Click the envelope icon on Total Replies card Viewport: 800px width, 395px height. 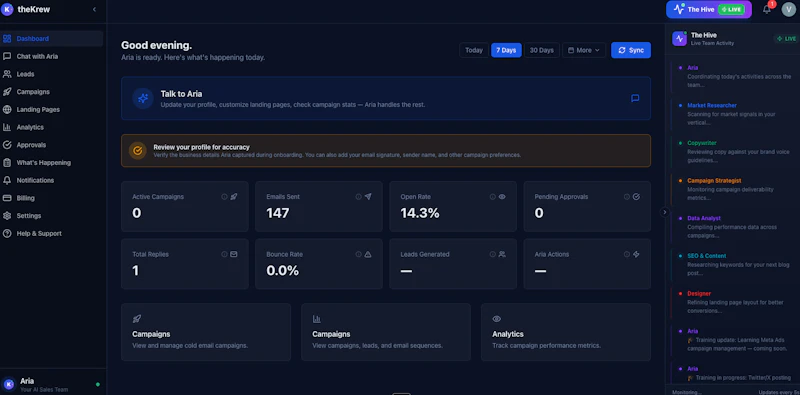pos(234,254)
